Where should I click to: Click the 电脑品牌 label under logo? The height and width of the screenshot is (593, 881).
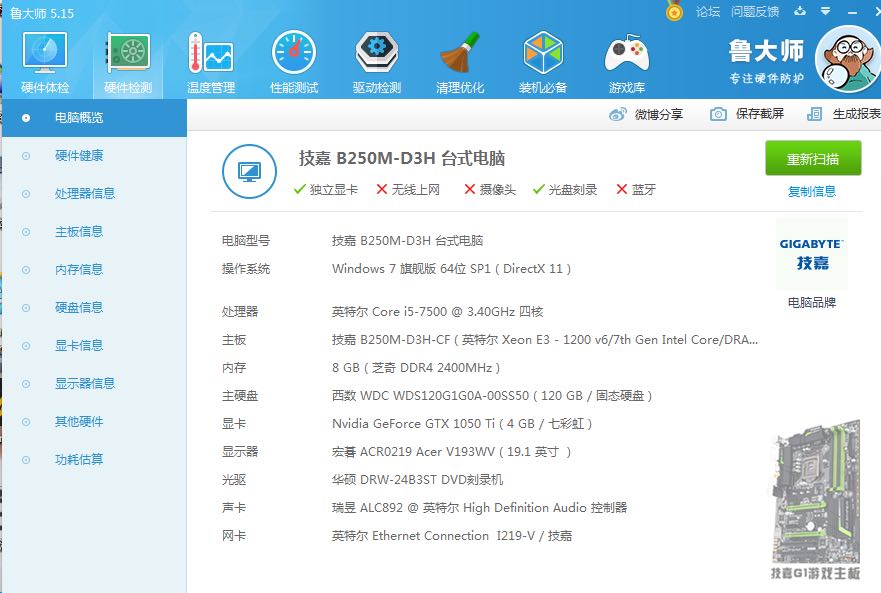tap(811, 302)
